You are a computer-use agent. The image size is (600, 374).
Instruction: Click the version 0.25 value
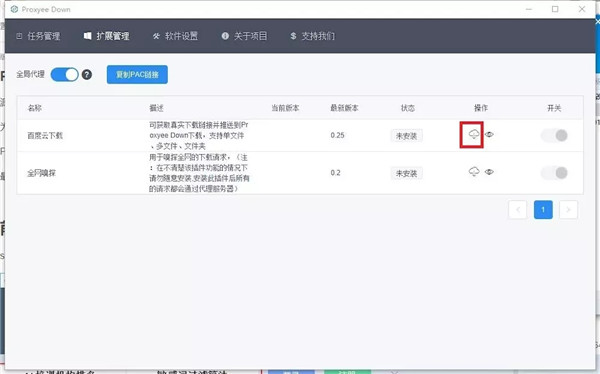pyautogui.click(x=338, y=135)
